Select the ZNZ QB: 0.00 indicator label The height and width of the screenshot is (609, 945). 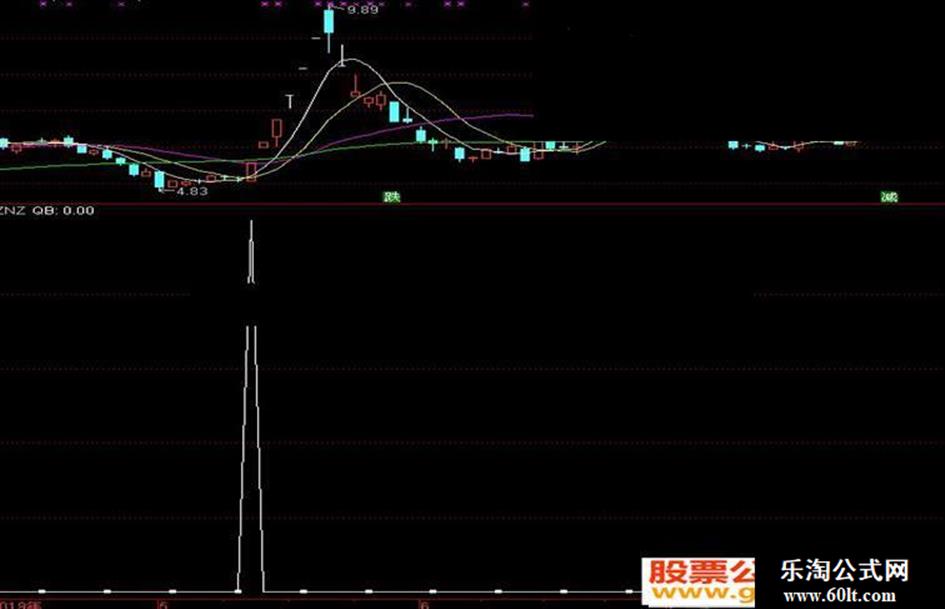[x=47, y=210]
